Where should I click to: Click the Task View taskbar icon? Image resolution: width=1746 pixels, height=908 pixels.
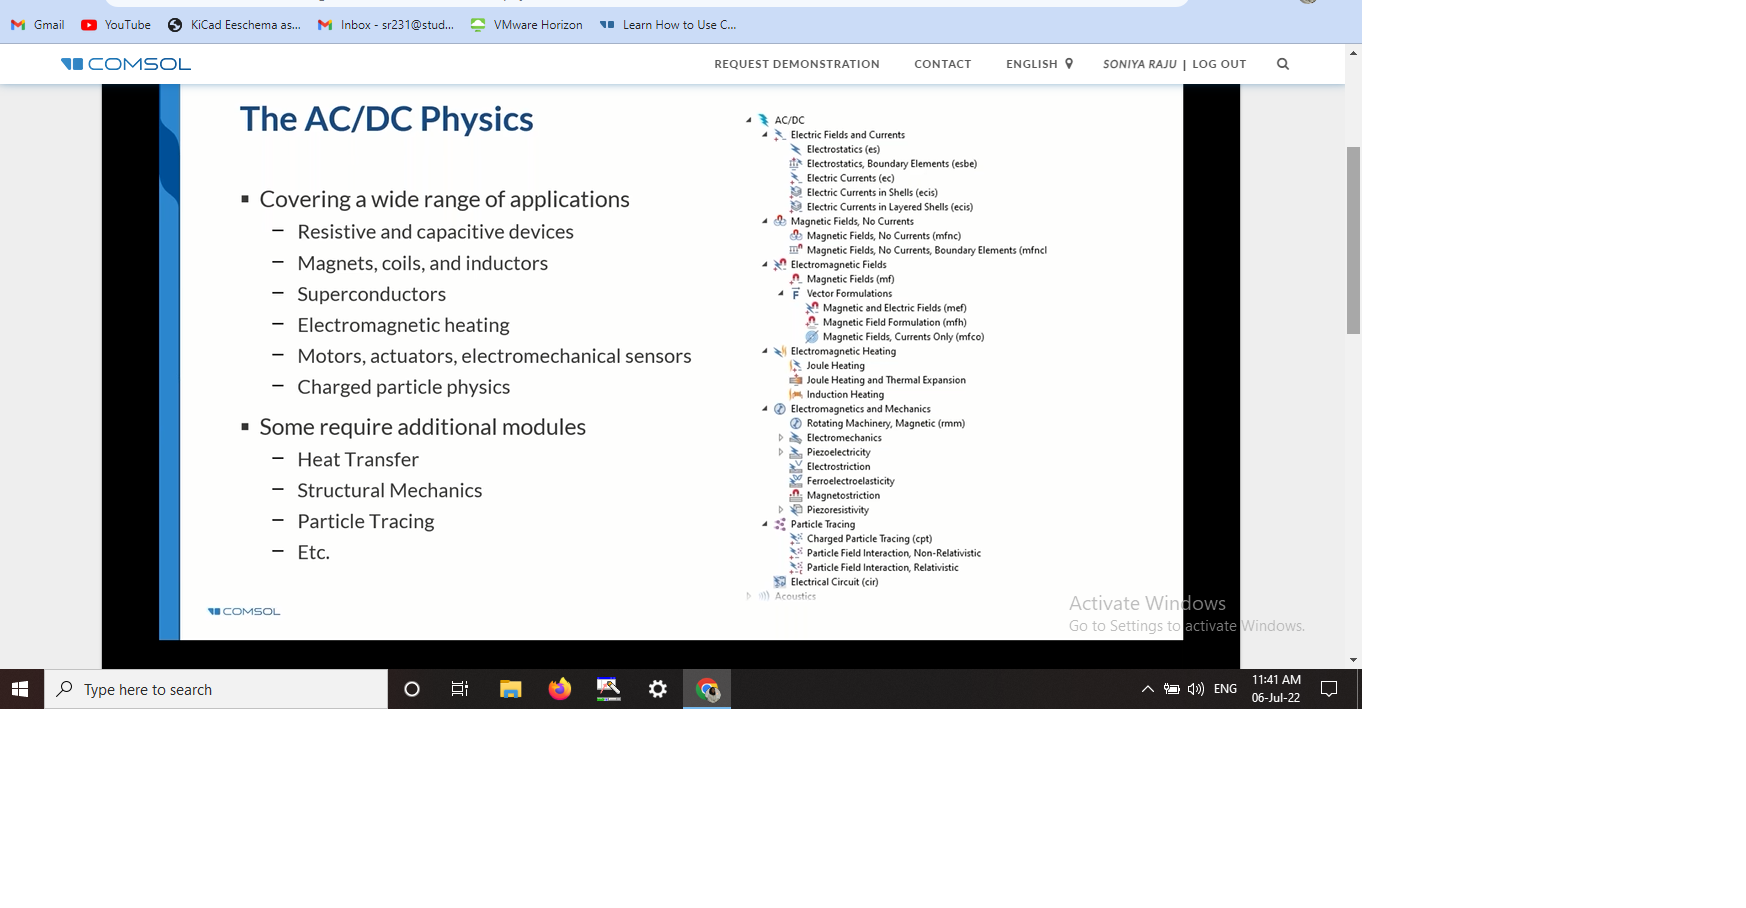coord(460,689)
